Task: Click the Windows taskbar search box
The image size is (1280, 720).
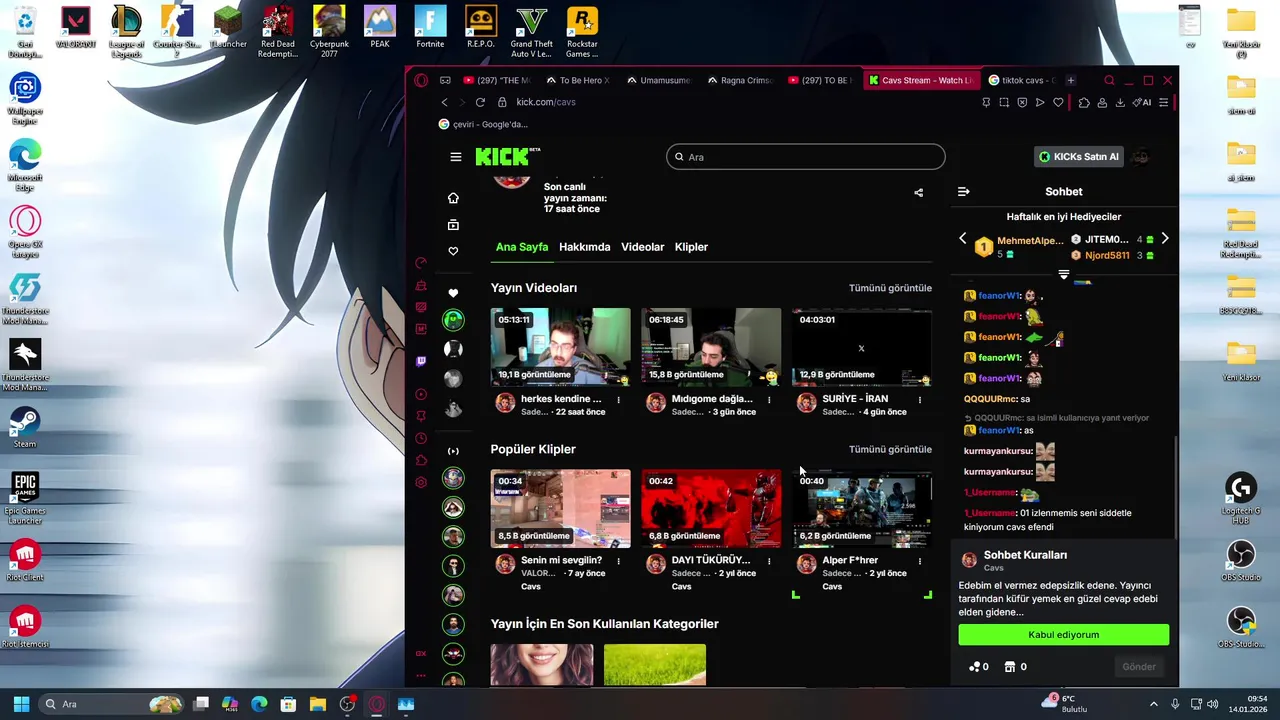Action: coord(112,704)
